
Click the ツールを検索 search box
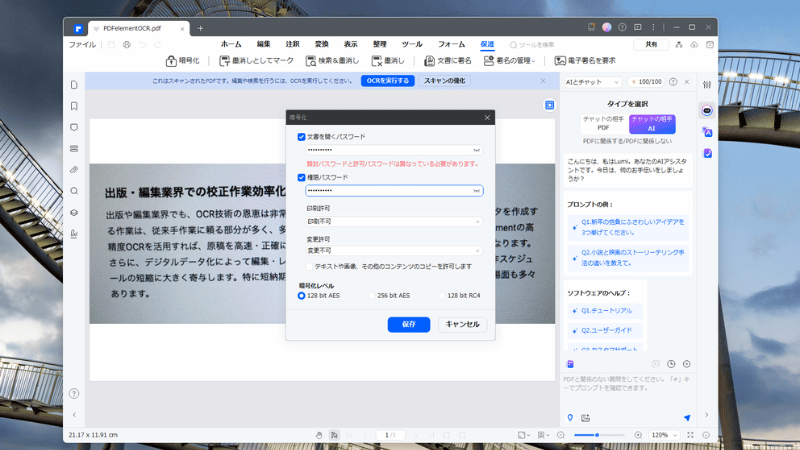click(532, 45)
